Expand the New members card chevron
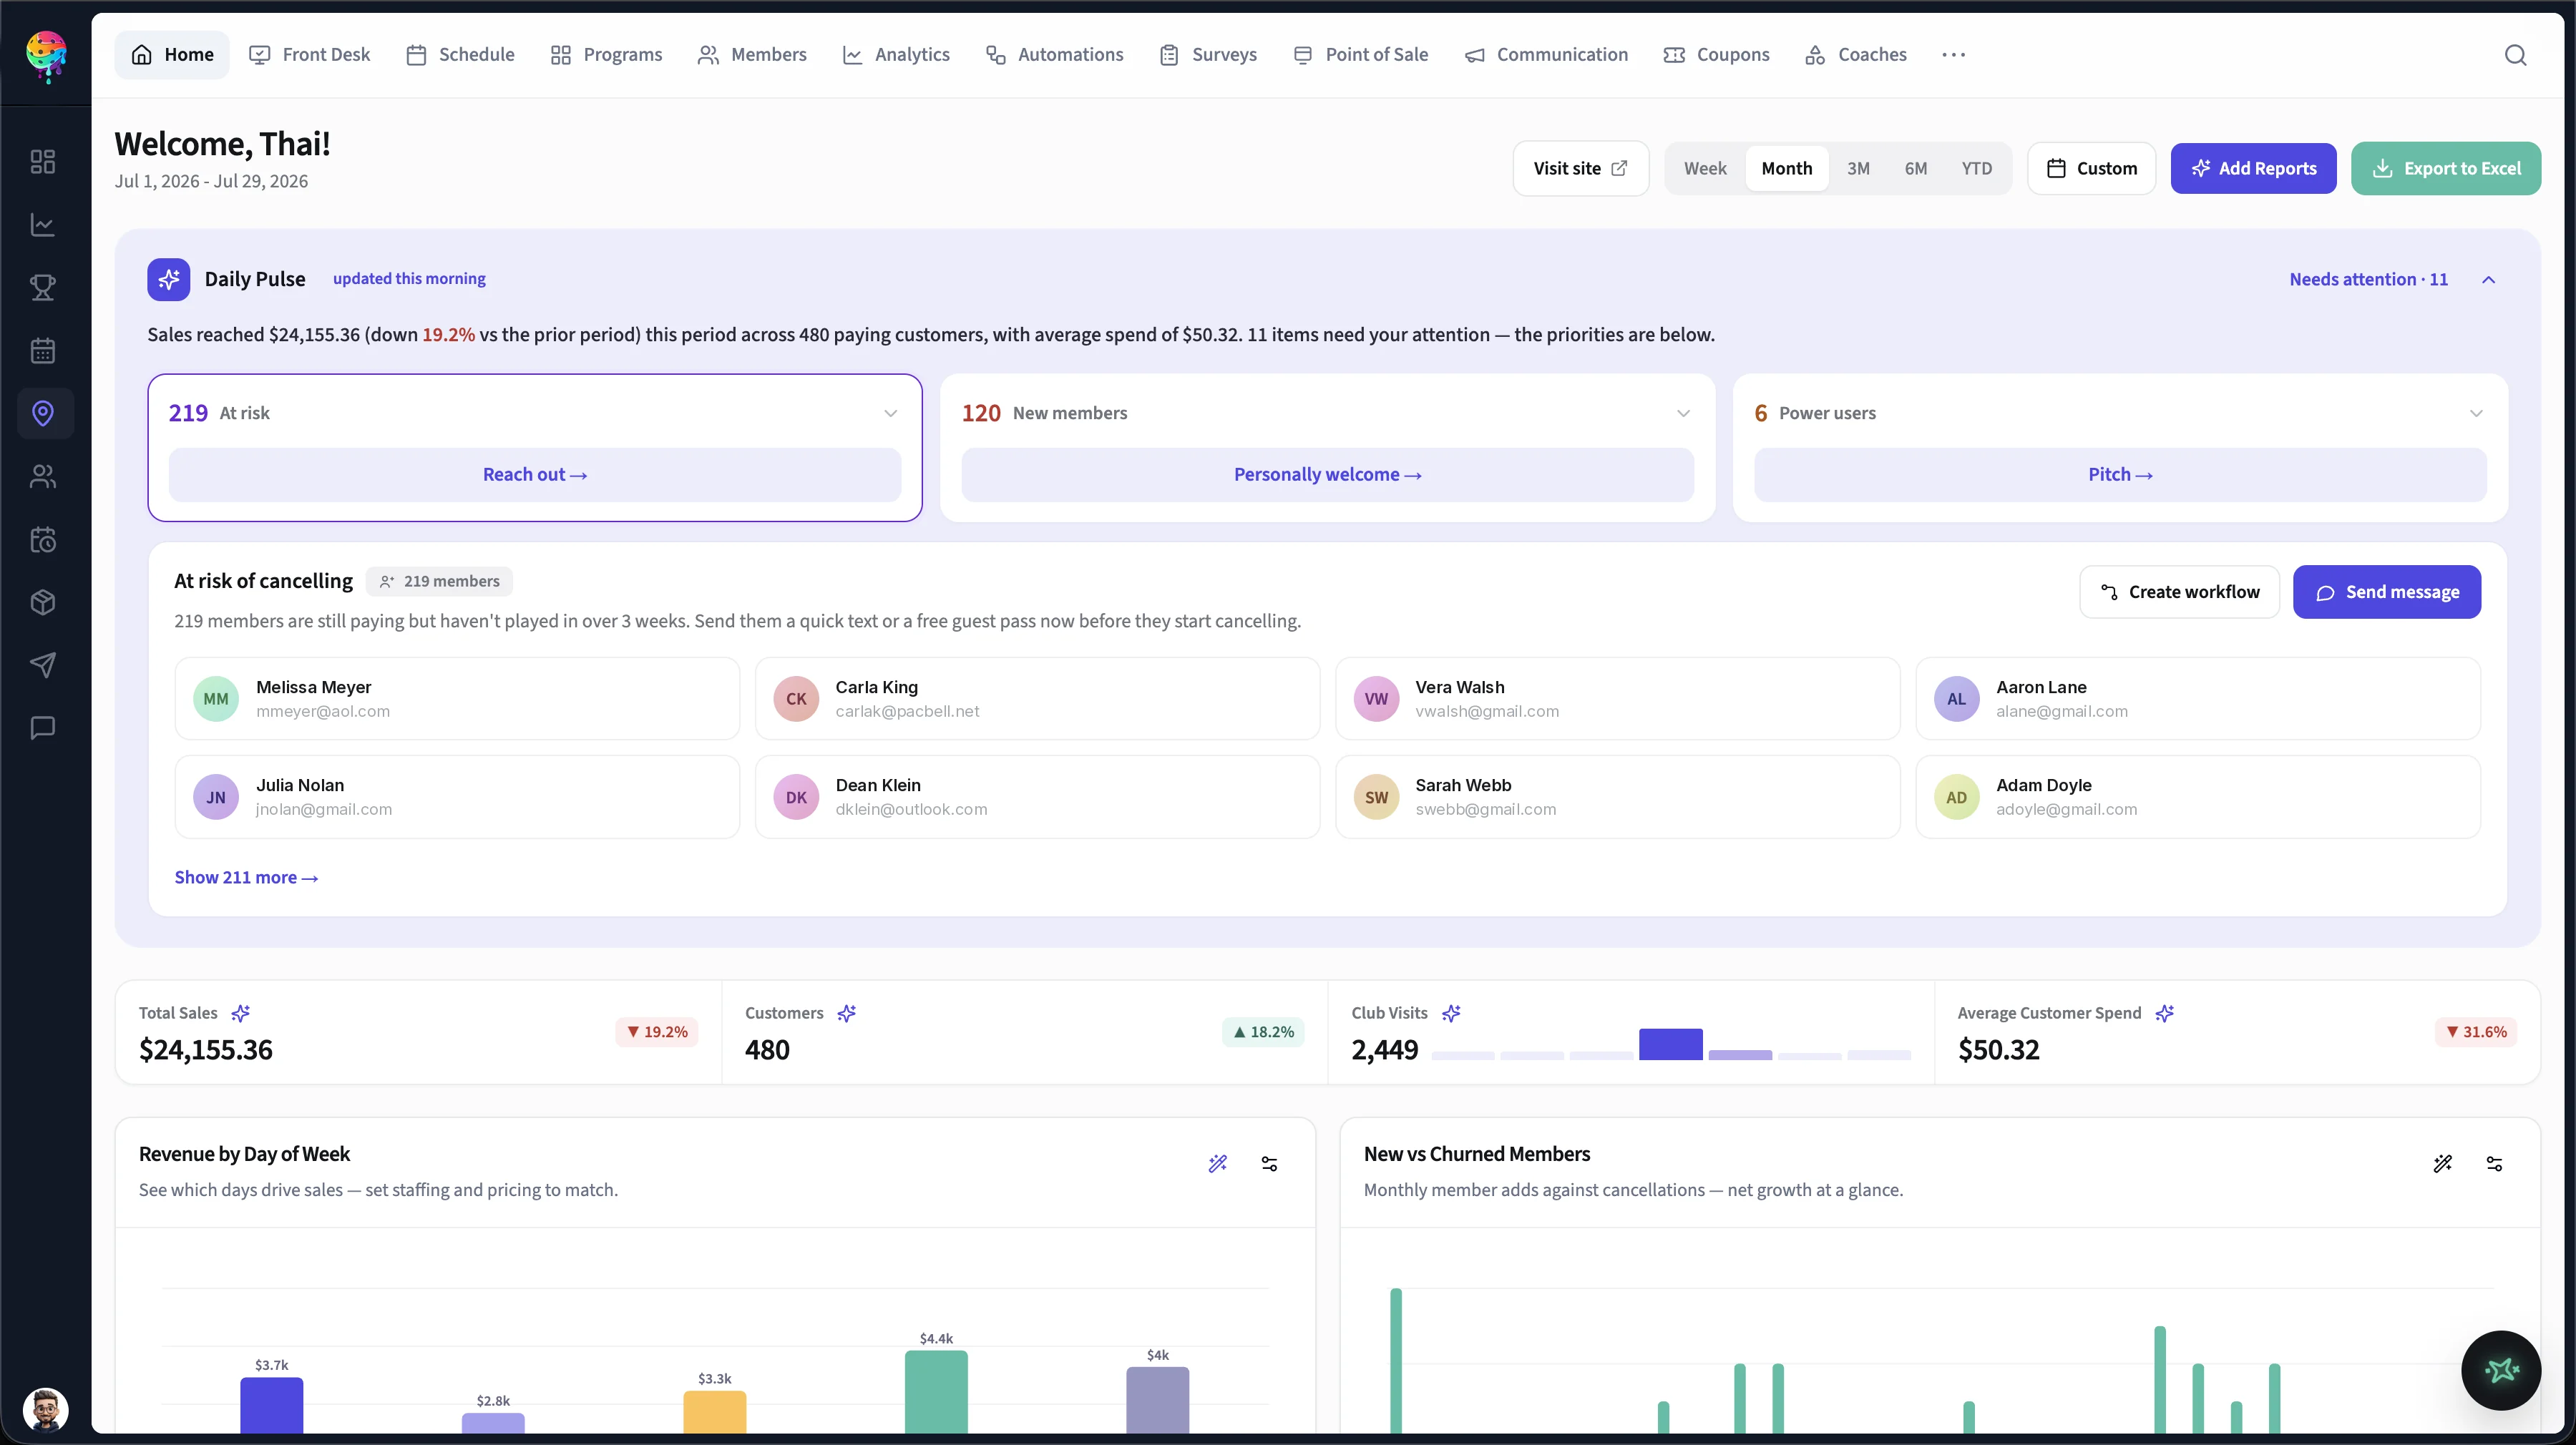Viewport: 2576px width, 1445px height. coord(1683,413)
